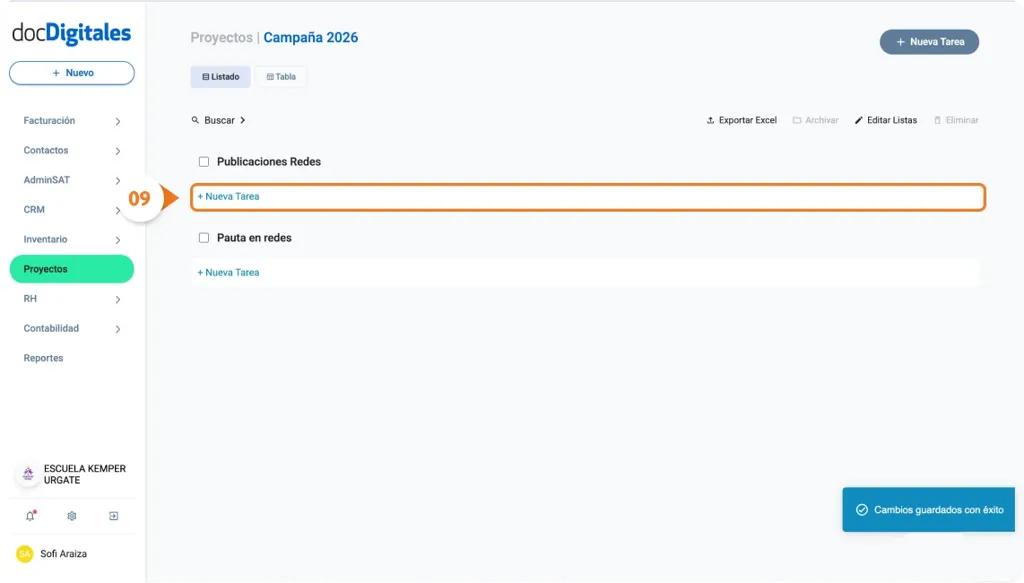Check the Publicaciones Redes checkbox

203,161
